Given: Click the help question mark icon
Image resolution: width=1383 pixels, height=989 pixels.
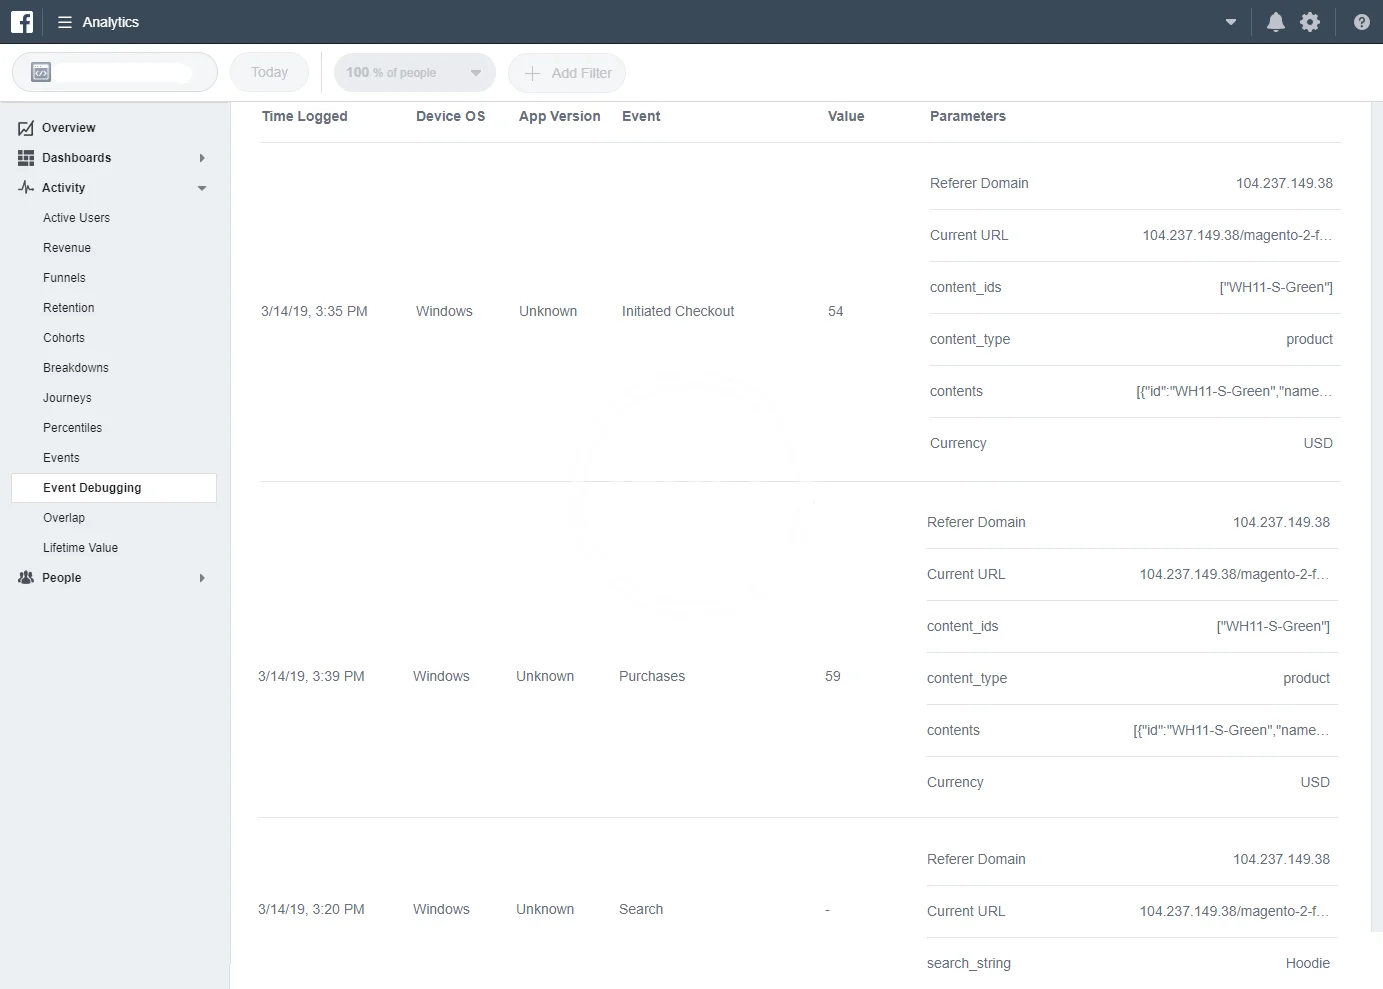Looking at the screenshot, I should pyautogui.click(x=1361, y=22).
